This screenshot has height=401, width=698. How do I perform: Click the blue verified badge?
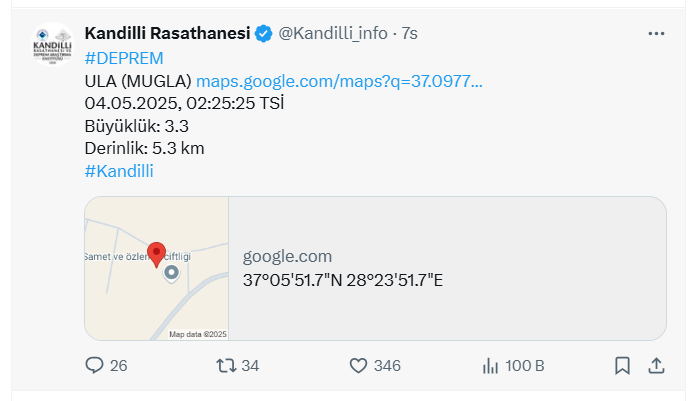point(264,34)
